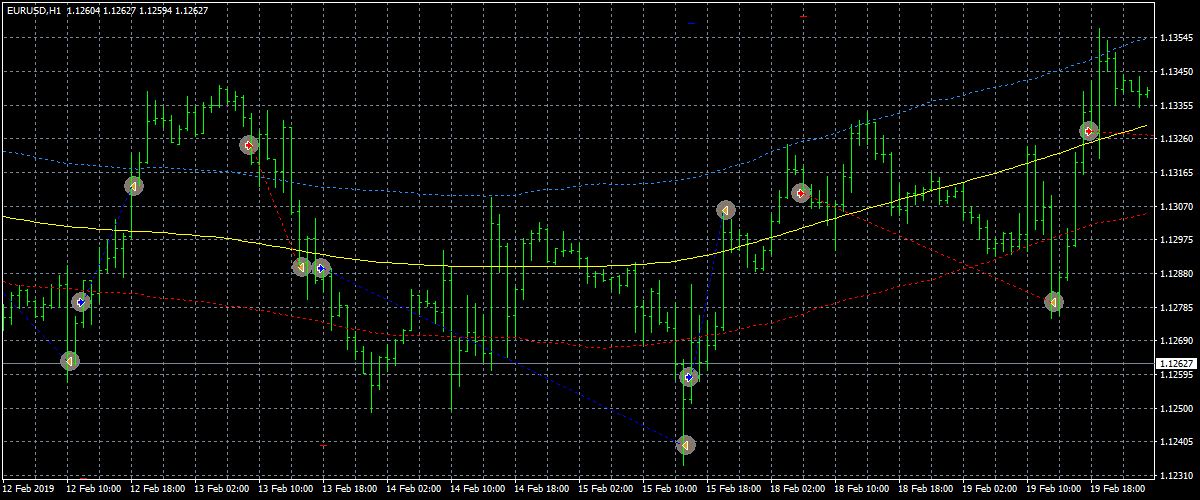The width and height of the screenshot is (1200, 500).
Task: Click the 1.13260 price axis label
Action: pyautogui.click(x=1176, y=139)
